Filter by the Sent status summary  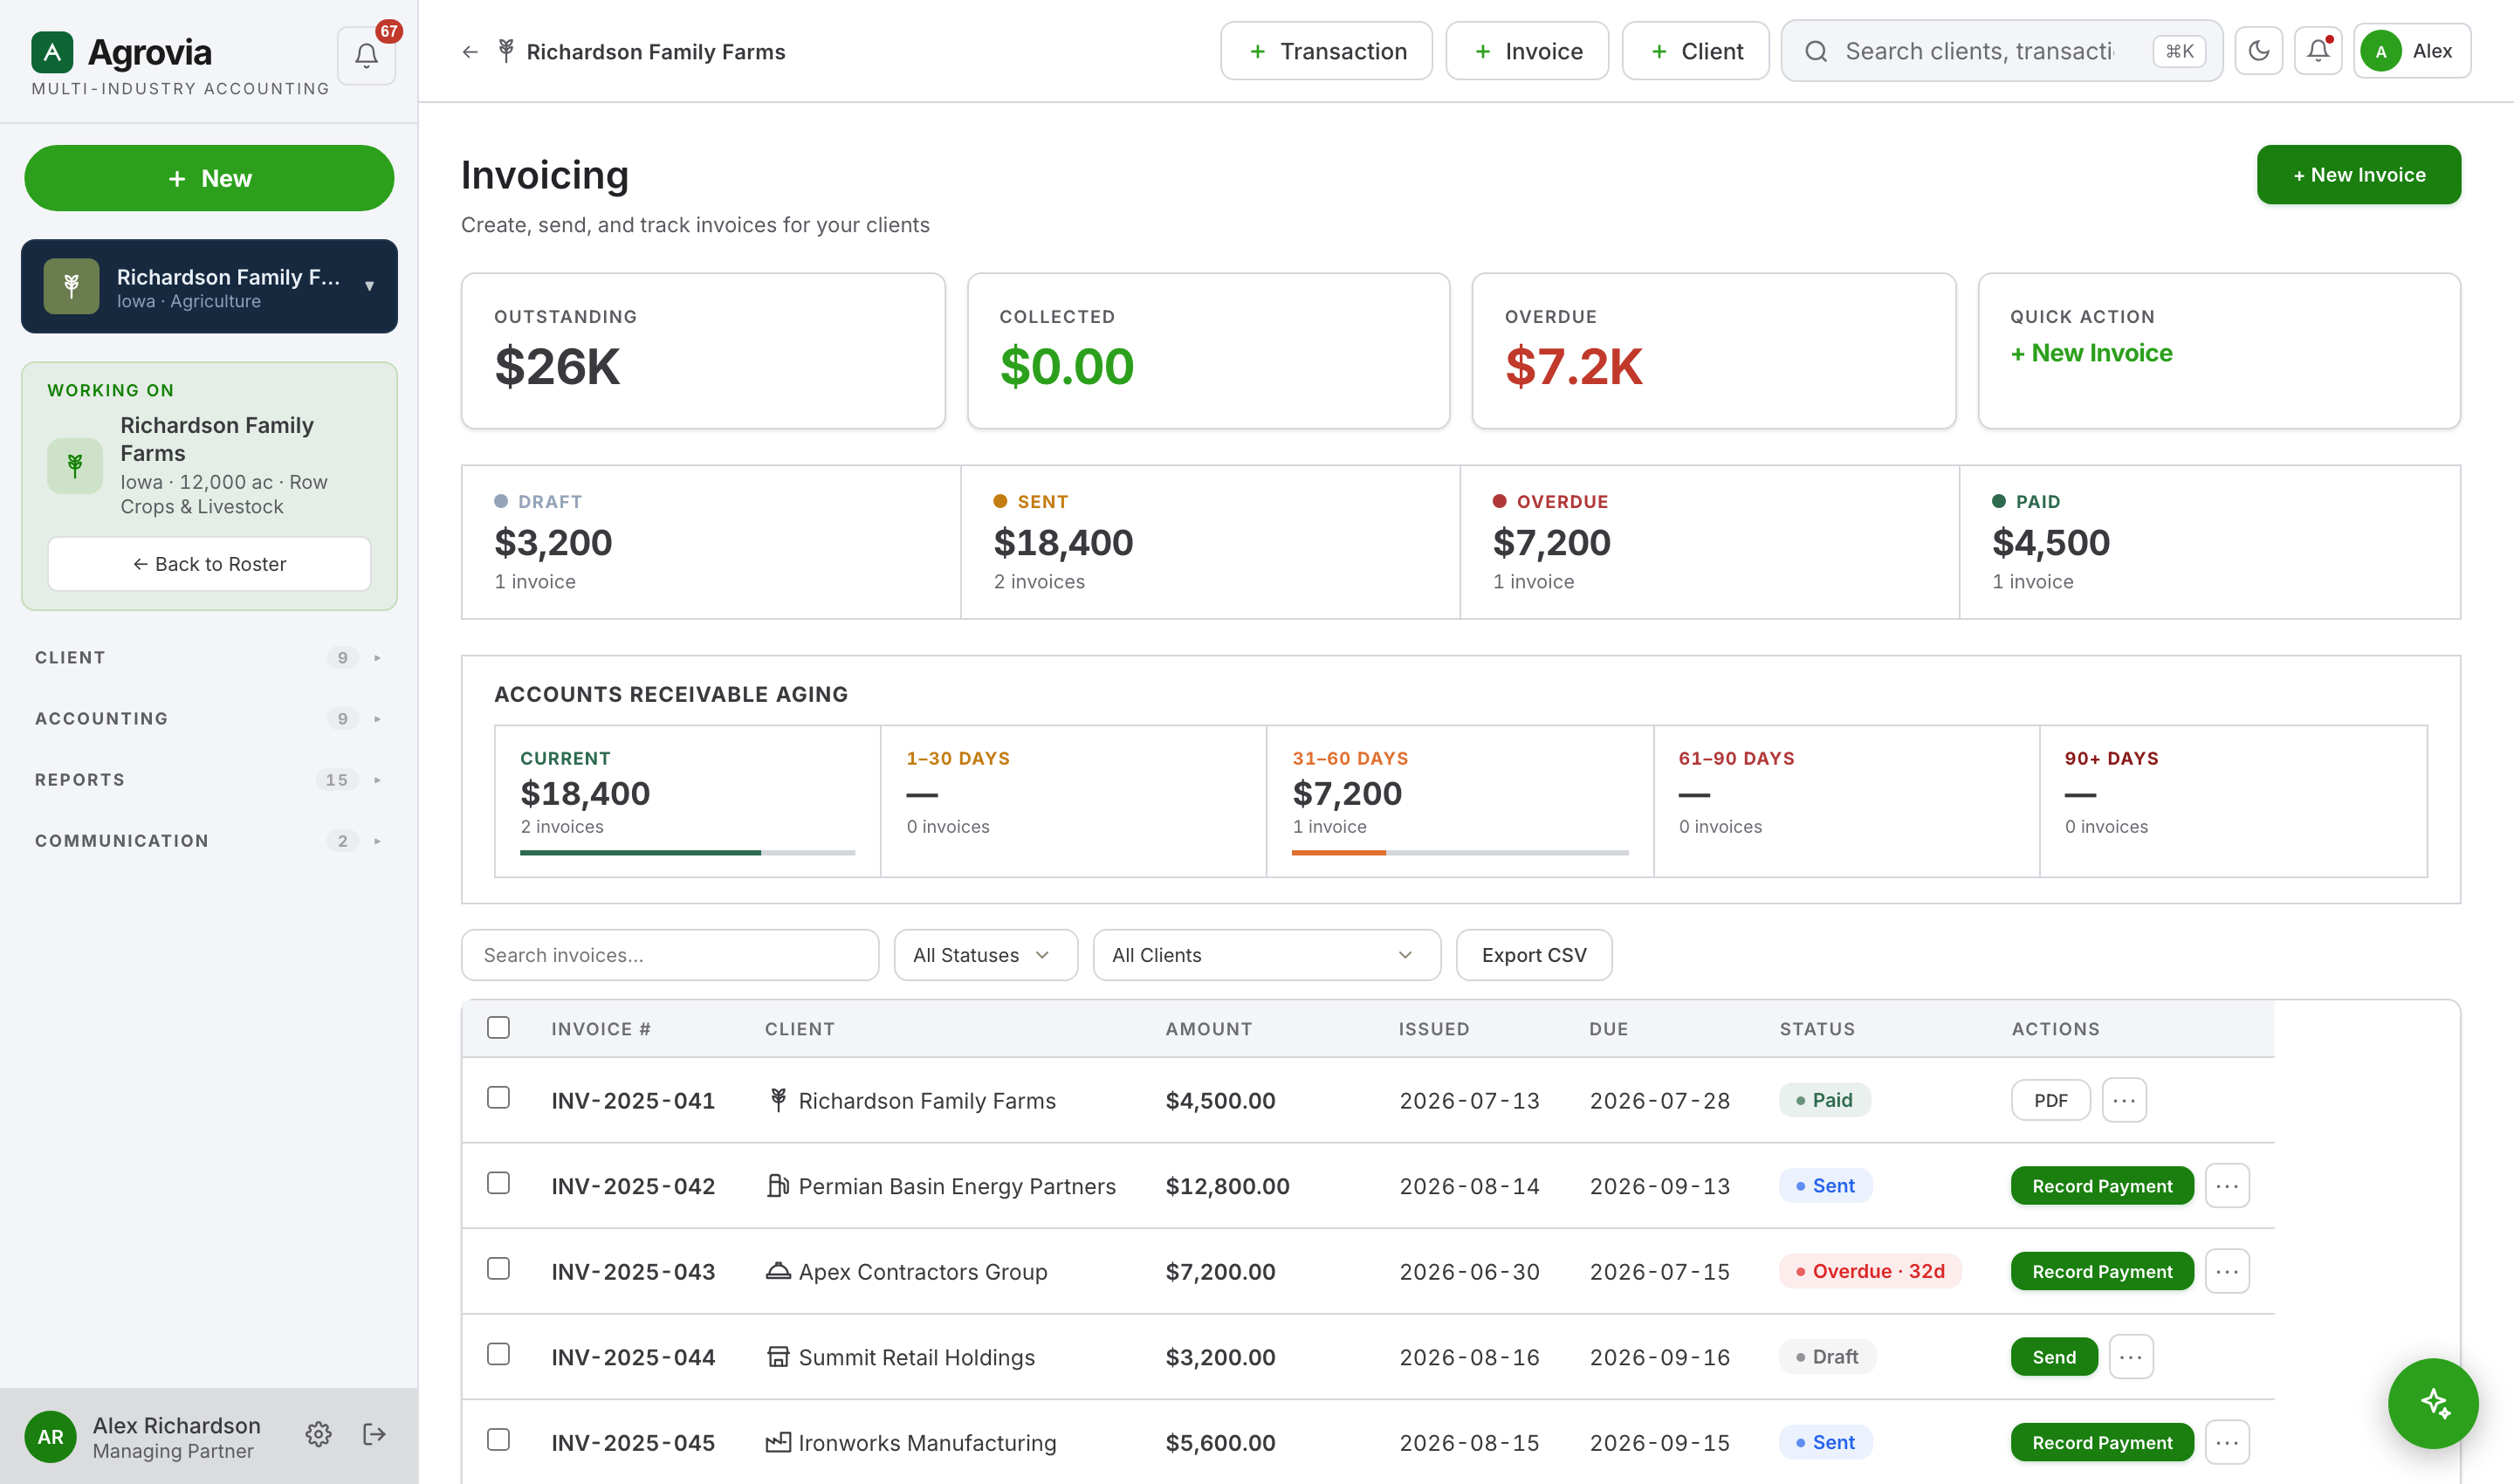pos(1210,542)
